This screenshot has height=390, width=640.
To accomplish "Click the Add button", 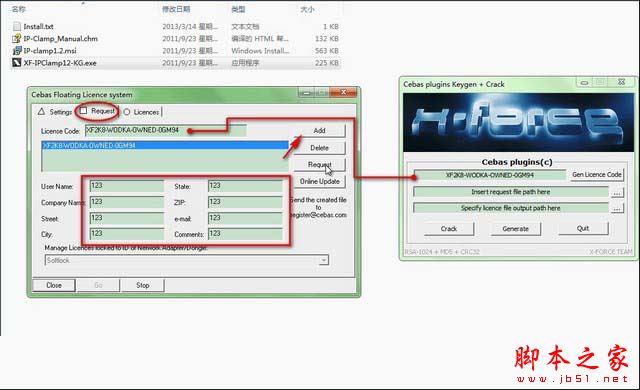I will pyautogui.click(x=319, y=131).
